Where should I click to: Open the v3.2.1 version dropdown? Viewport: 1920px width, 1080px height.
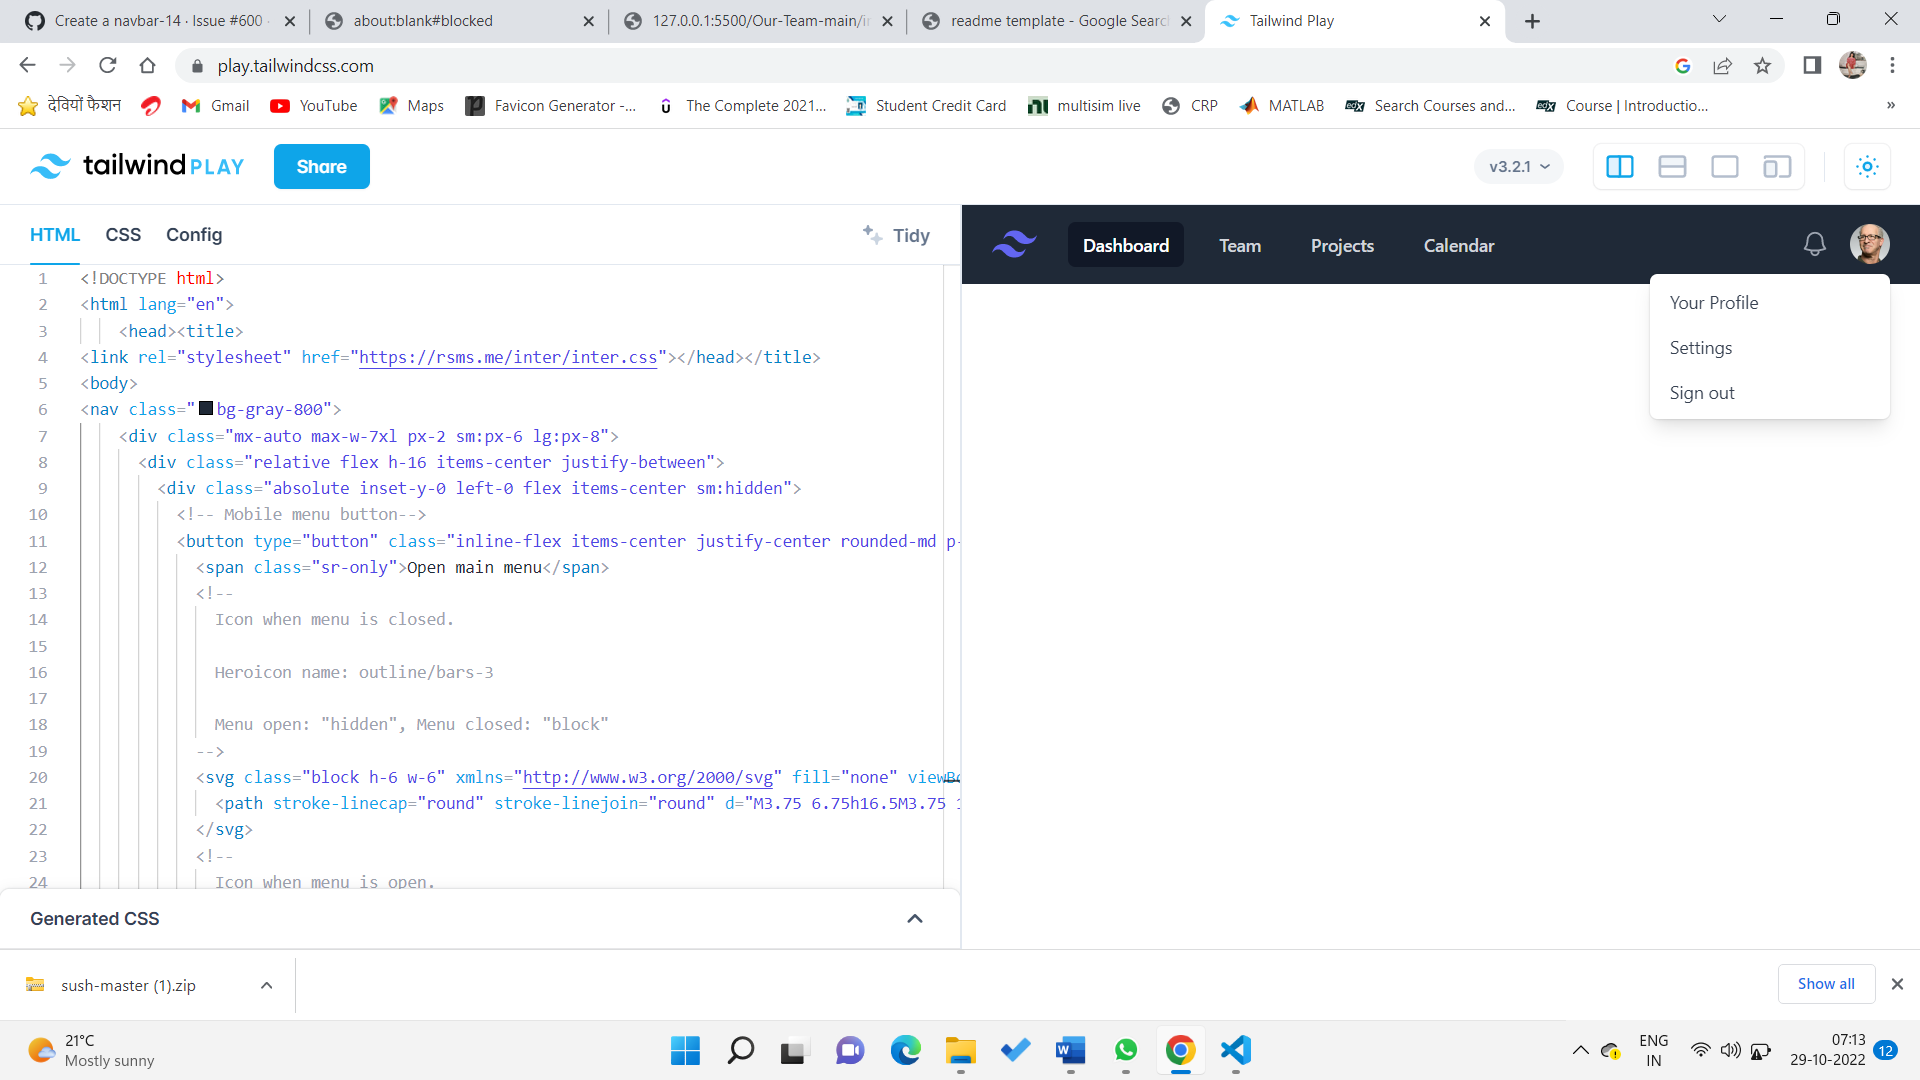tap(1517, 166)
